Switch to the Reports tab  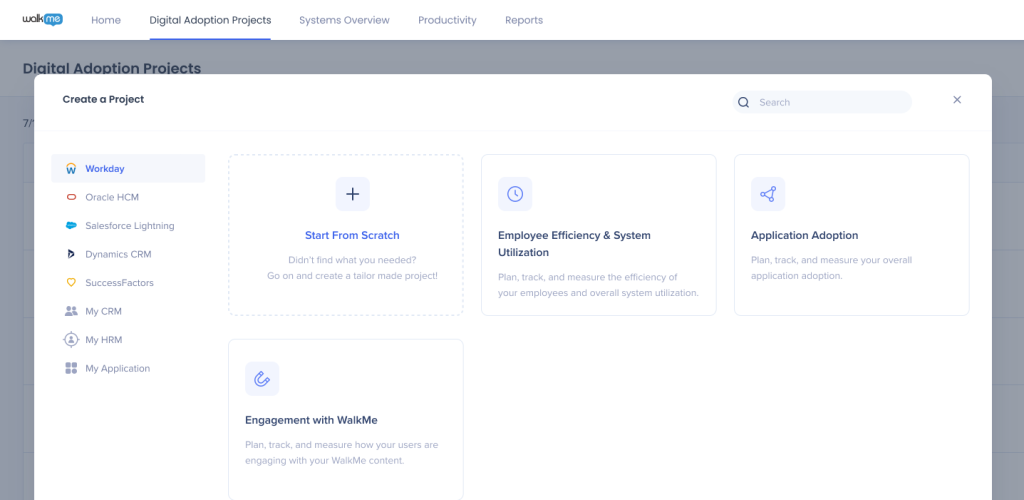coord(524,20)
